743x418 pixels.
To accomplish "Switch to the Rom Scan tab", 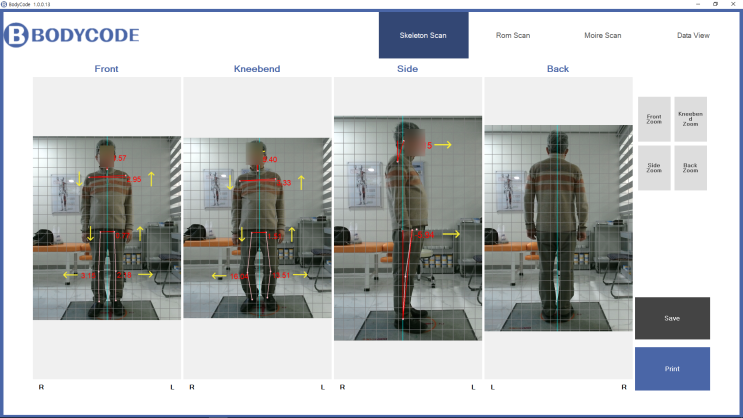I will pos(513,35).
